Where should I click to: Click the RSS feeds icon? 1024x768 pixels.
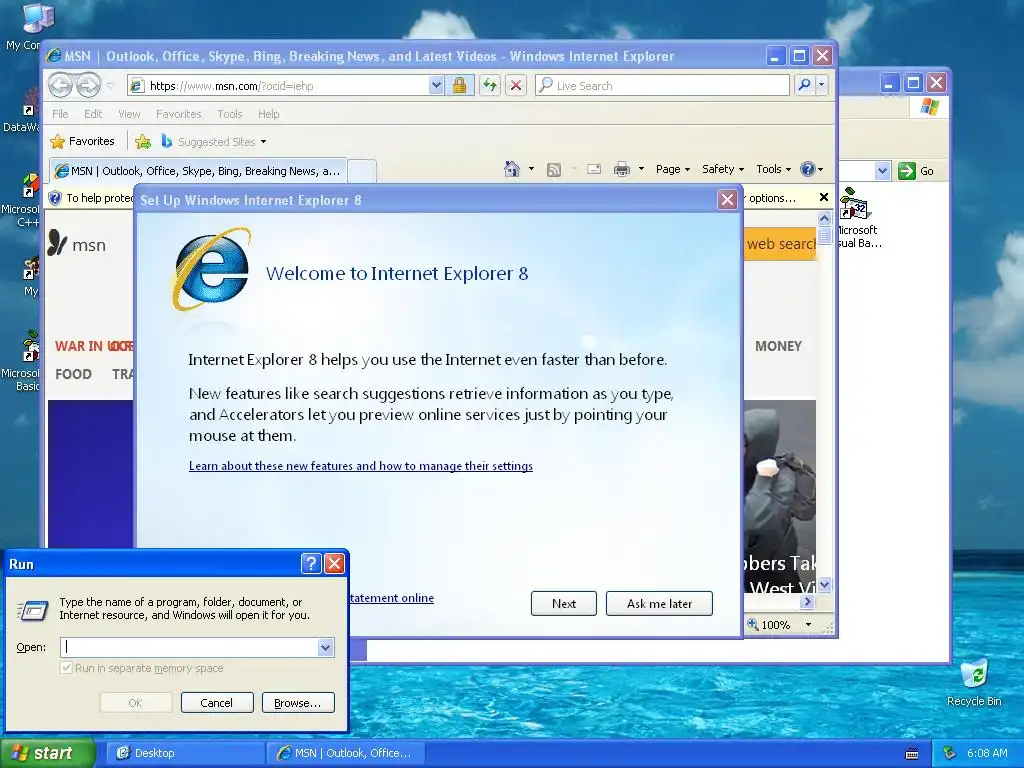pos(553,170)
